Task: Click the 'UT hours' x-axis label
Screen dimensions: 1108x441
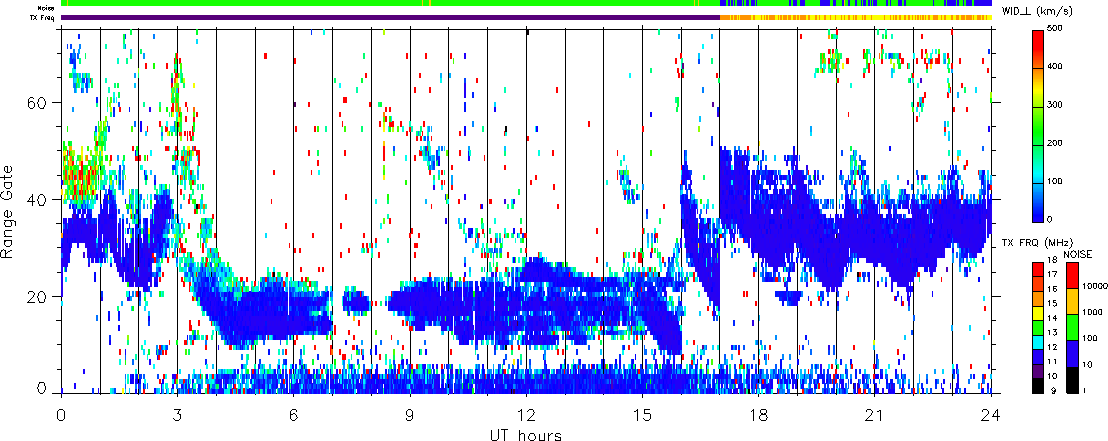Action: [526, 434]
